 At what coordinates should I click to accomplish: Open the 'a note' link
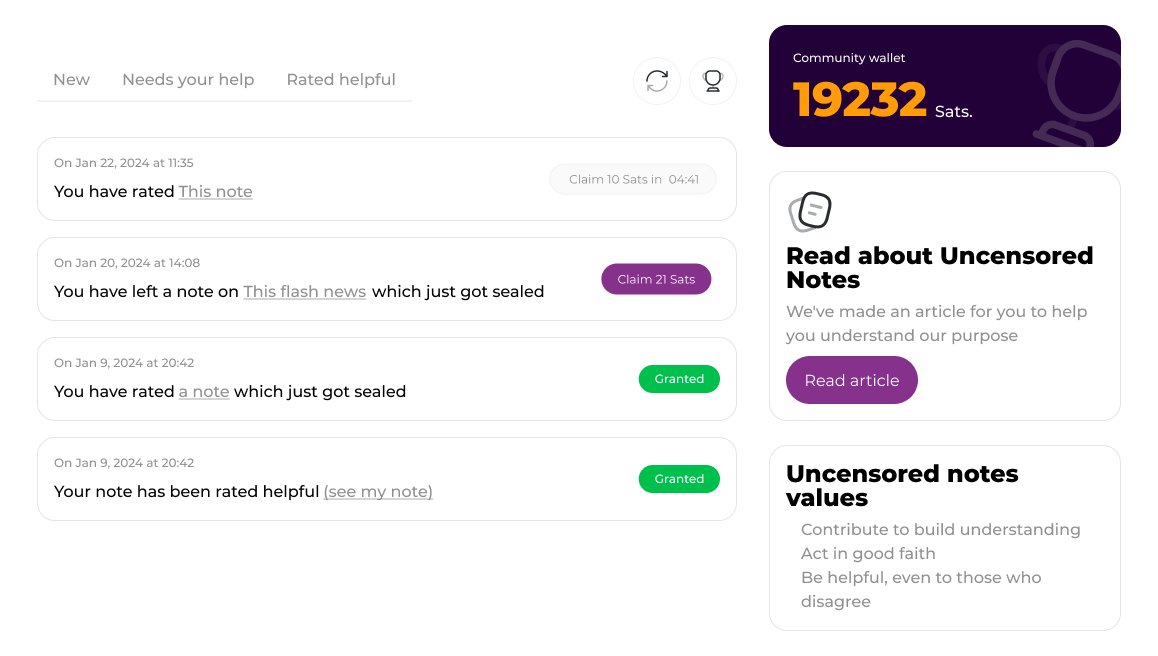[x=204, y=392]
